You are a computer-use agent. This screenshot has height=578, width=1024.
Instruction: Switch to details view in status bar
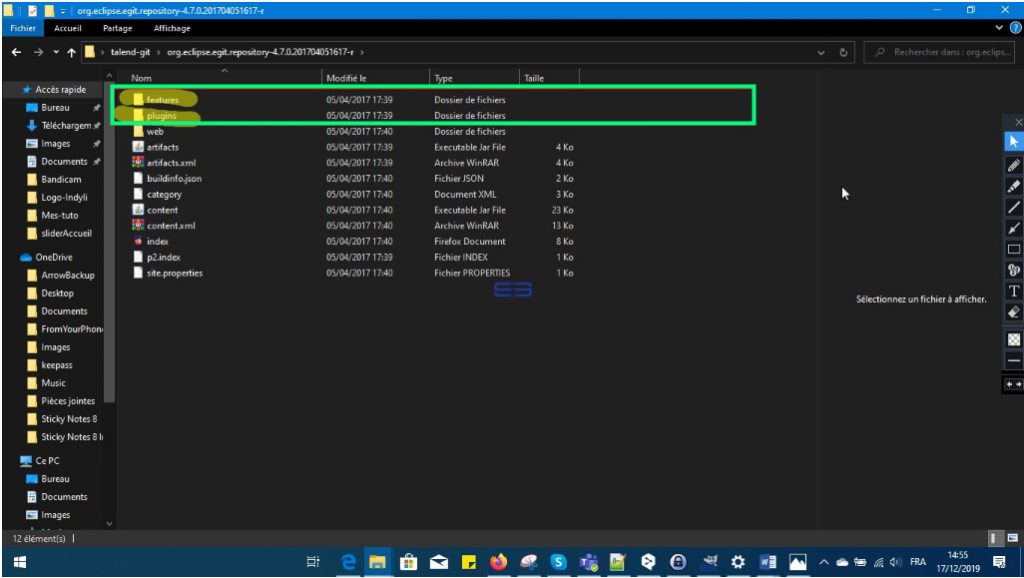pyautogui.click(x=994, y=538)
